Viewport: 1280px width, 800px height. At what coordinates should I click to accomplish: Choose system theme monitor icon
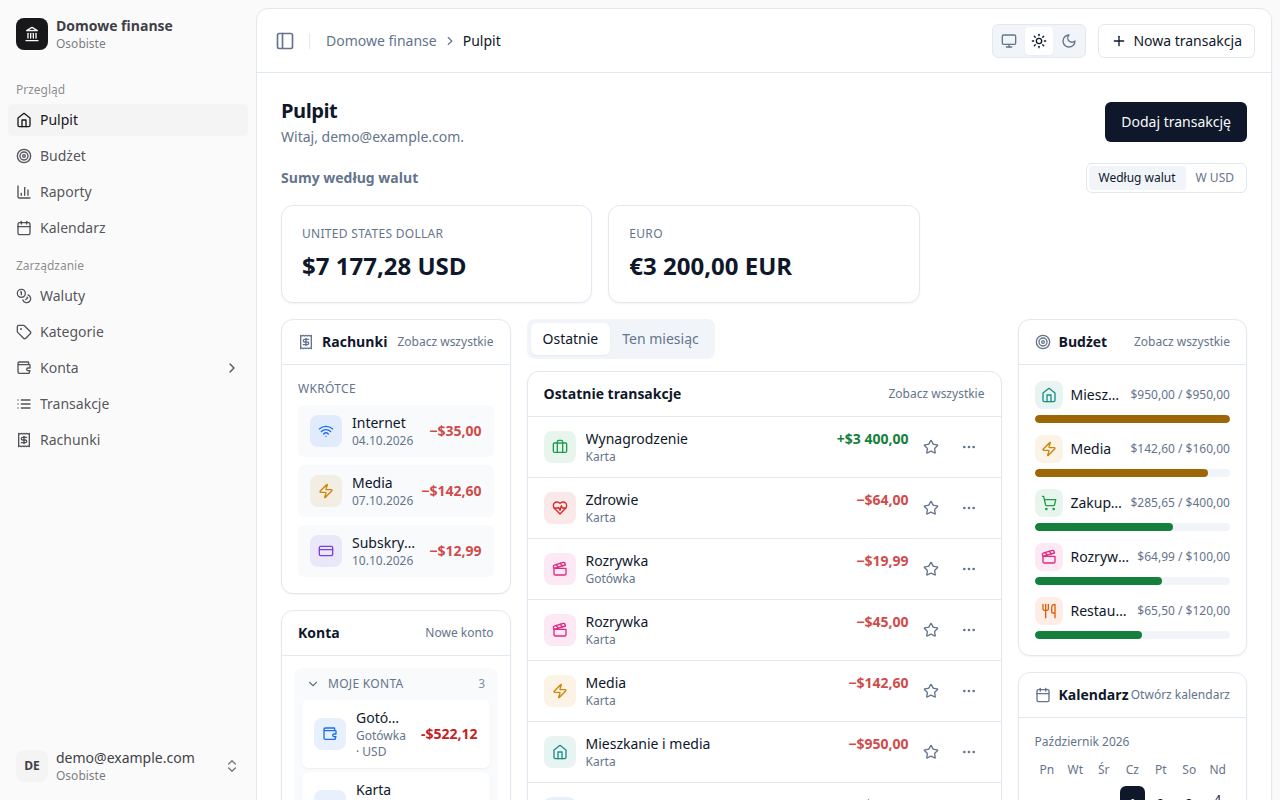pyautogui.click(x=1009, y=41)
